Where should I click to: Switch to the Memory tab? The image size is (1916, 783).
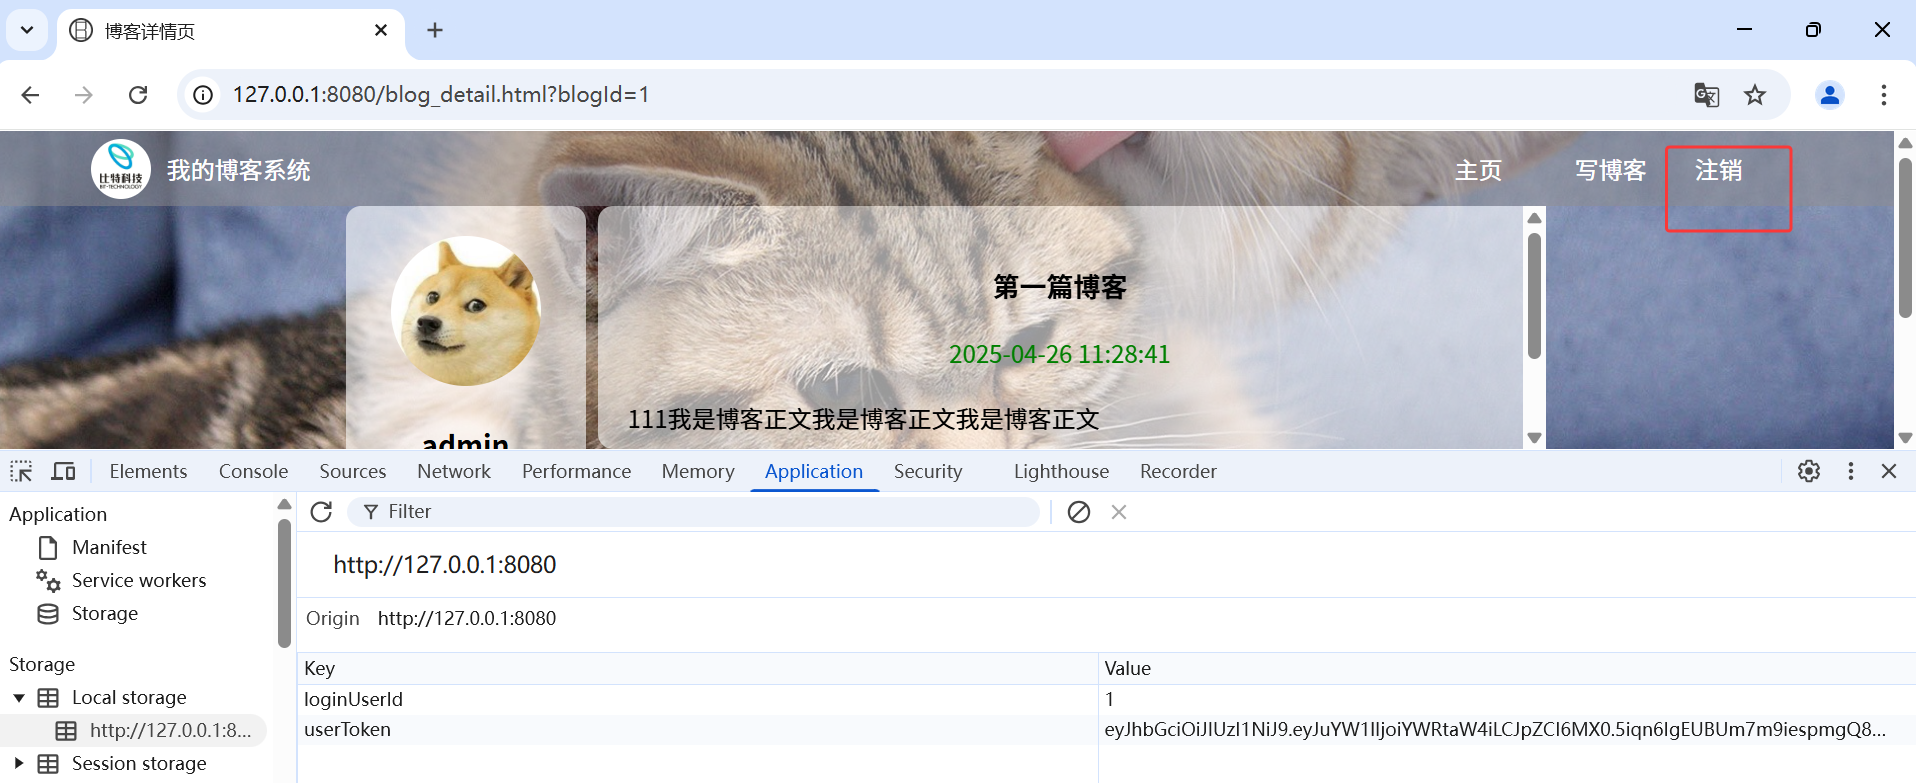point(698,471)
